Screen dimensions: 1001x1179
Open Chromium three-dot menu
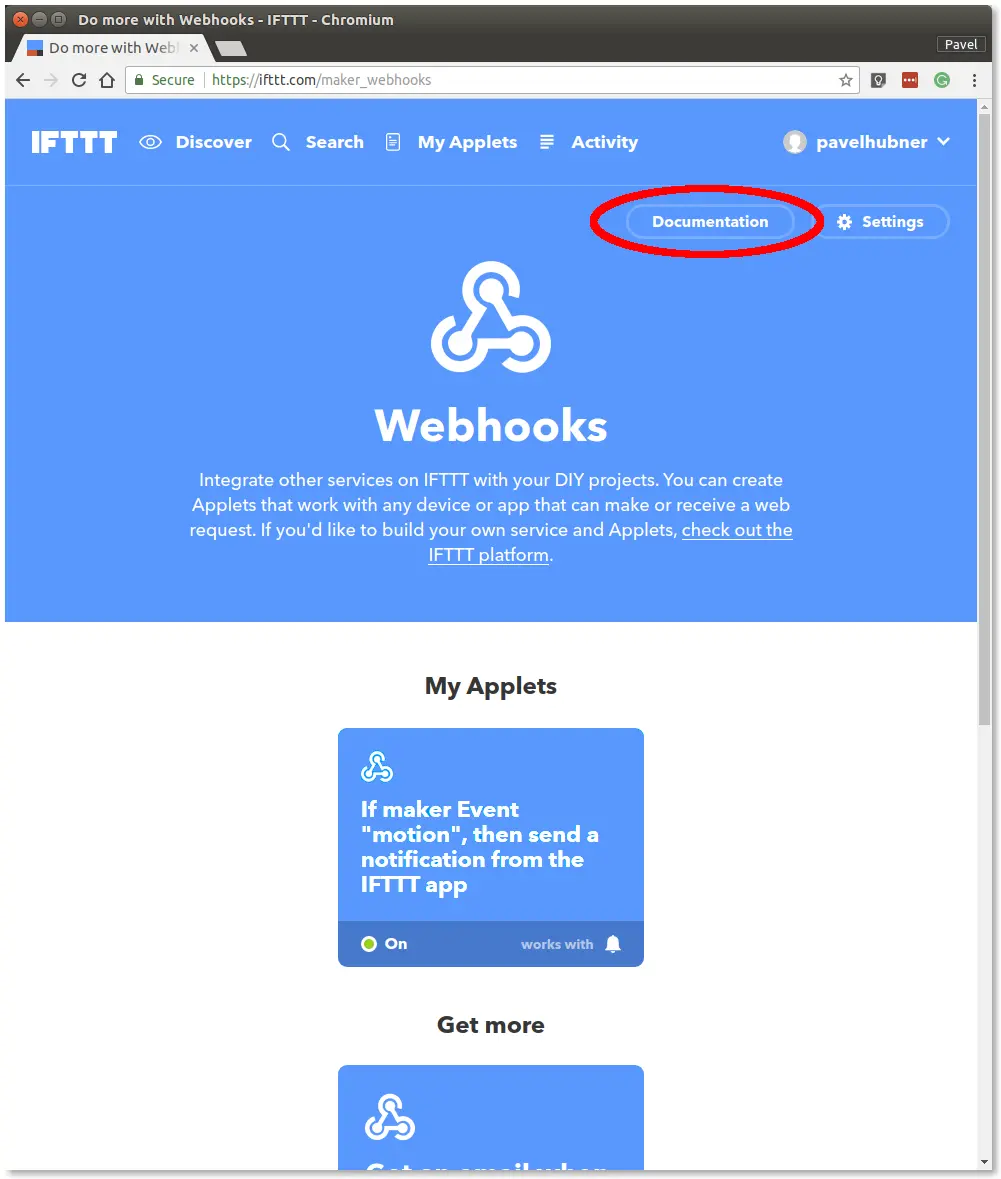pyautogui.click(x=974, y=80)
